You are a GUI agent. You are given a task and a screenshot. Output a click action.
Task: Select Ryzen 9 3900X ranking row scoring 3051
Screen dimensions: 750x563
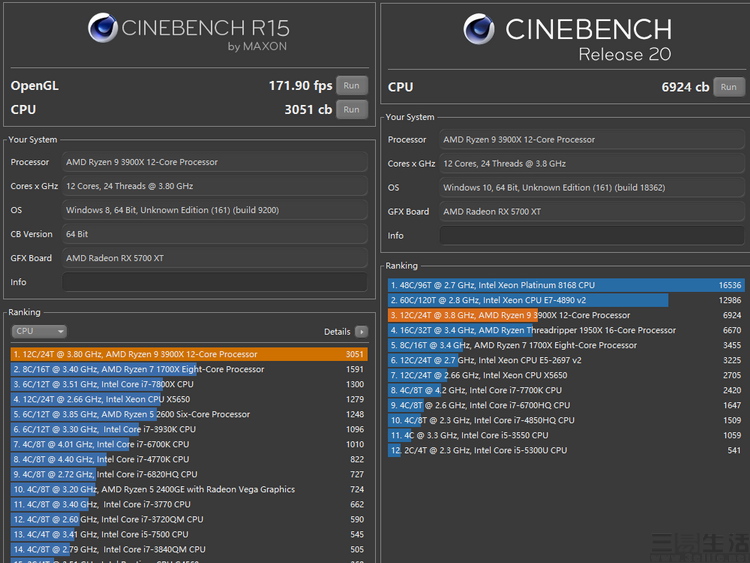click(189, 354)
